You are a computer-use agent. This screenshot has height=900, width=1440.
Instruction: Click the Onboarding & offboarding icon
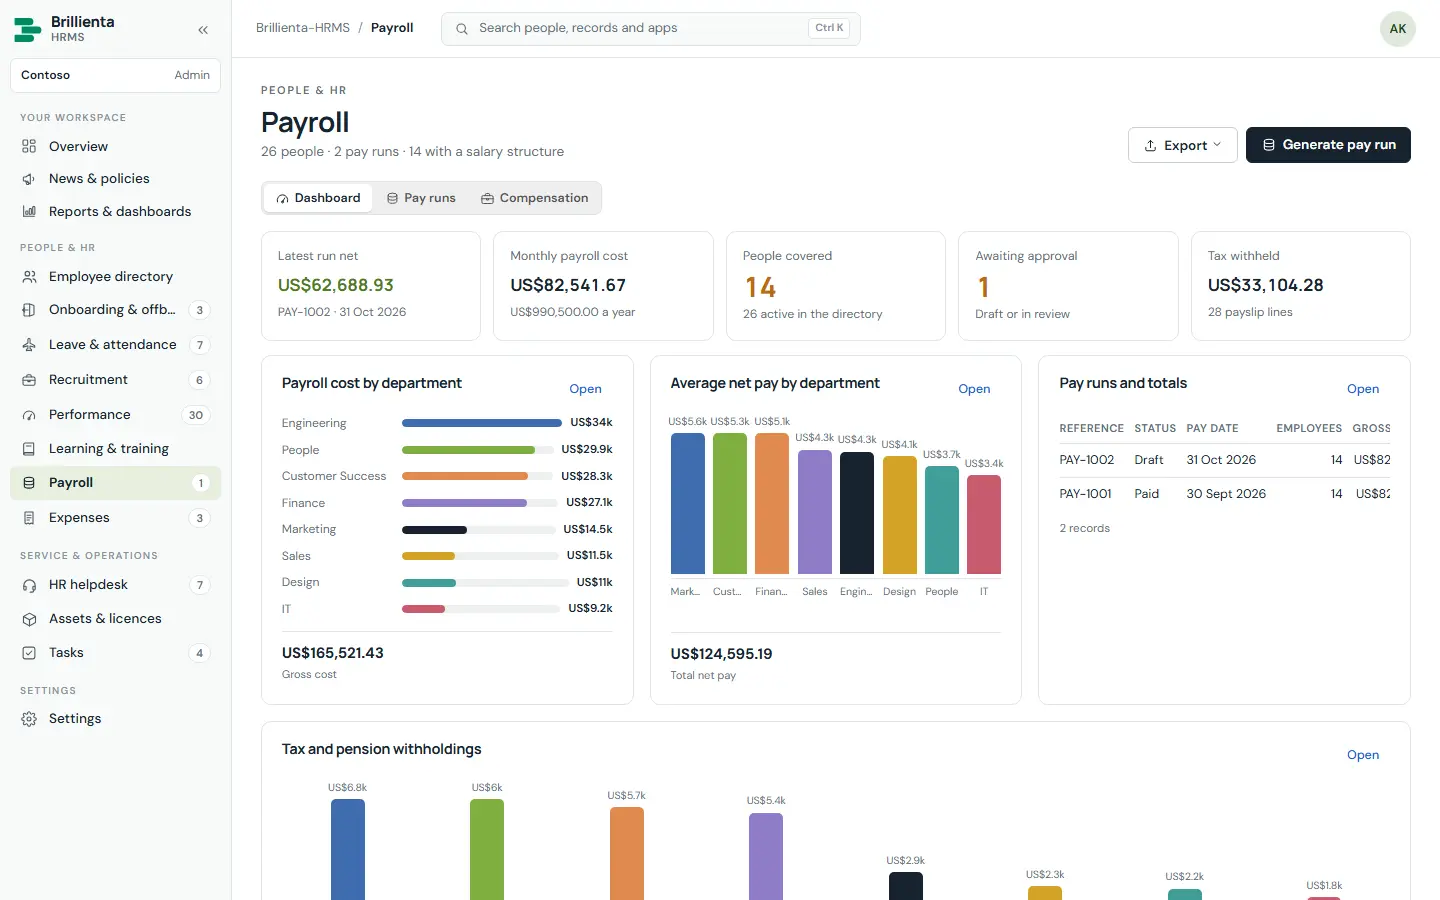(x=29, y=310)
